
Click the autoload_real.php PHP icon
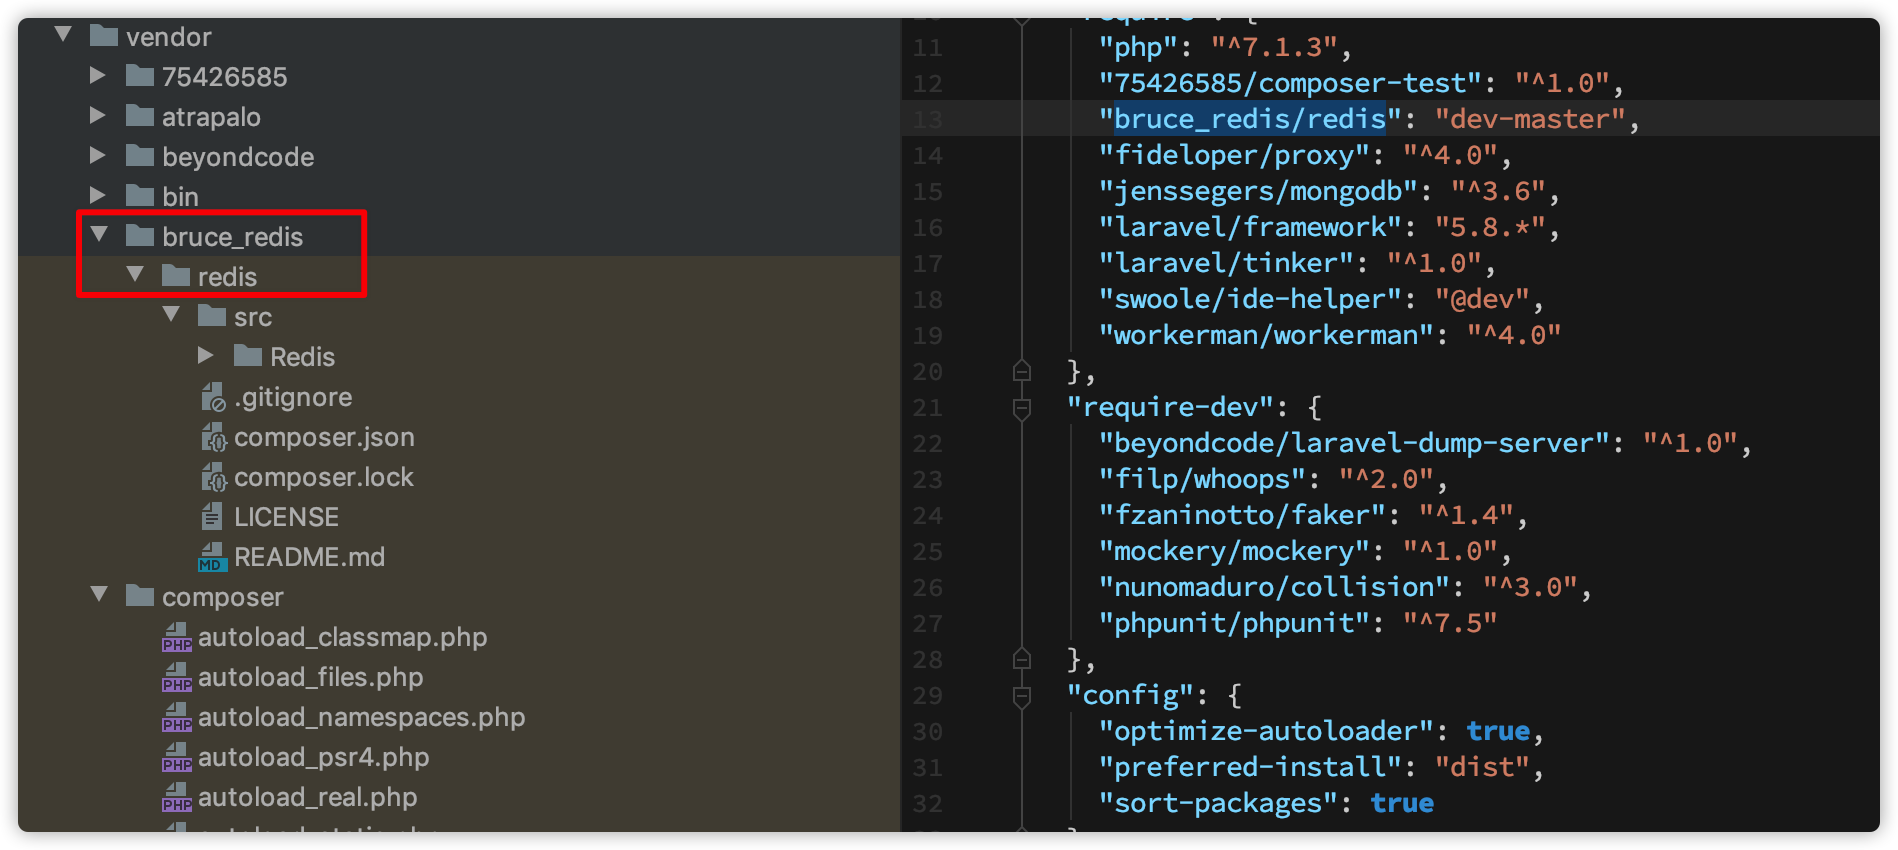(x=177, y=797)
